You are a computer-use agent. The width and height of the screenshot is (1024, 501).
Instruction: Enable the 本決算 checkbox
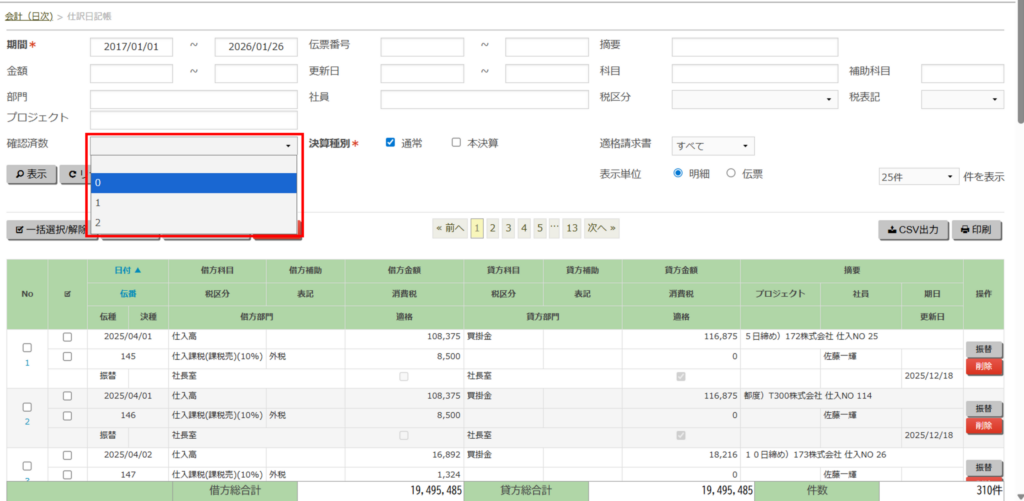(456, 143)
